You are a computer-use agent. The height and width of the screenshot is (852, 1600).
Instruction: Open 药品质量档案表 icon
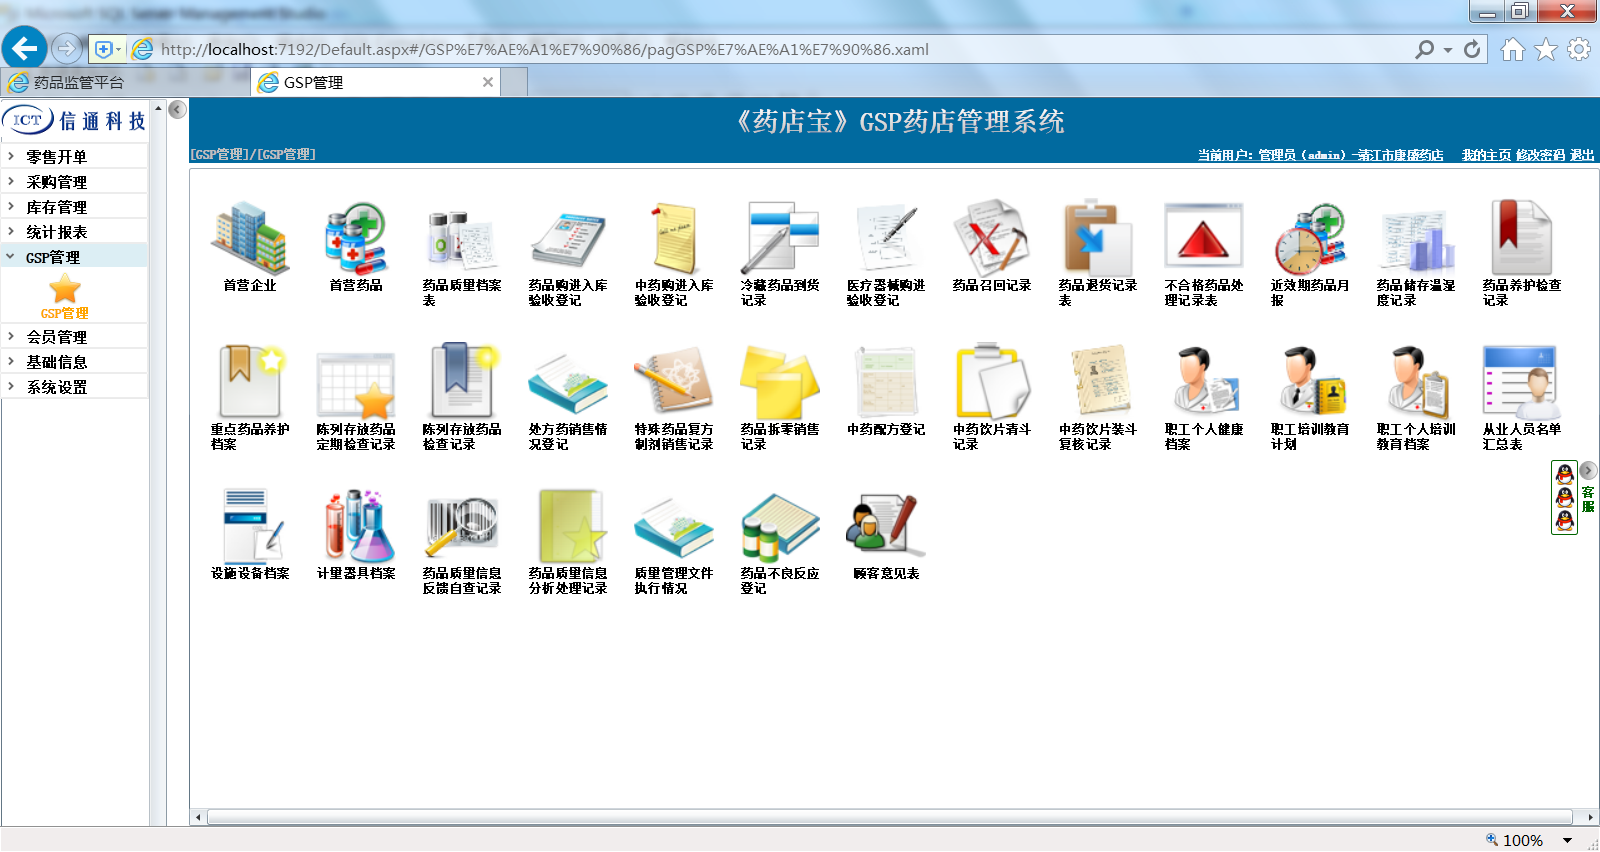pyautogui.click(x=462, y=240)
